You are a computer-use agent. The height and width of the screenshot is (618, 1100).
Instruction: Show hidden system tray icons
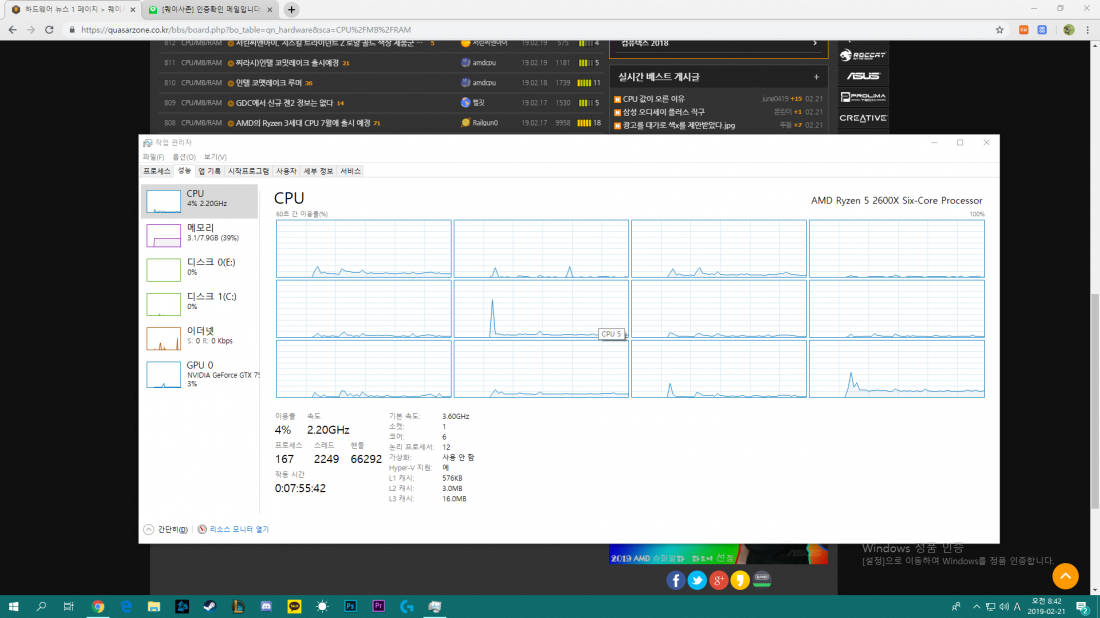(976, 607)
